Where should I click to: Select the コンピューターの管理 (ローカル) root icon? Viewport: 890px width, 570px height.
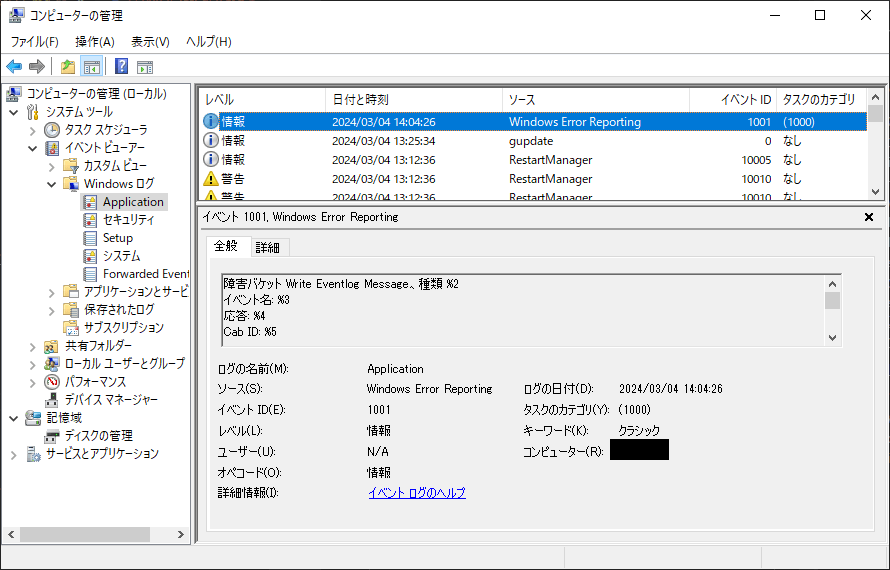(14, 94)
